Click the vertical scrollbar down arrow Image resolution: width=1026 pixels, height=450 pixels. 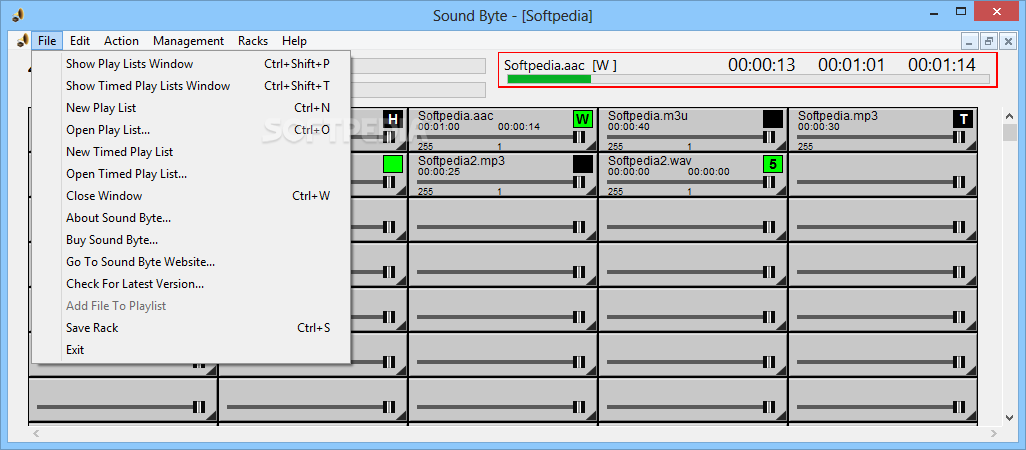1010,417
